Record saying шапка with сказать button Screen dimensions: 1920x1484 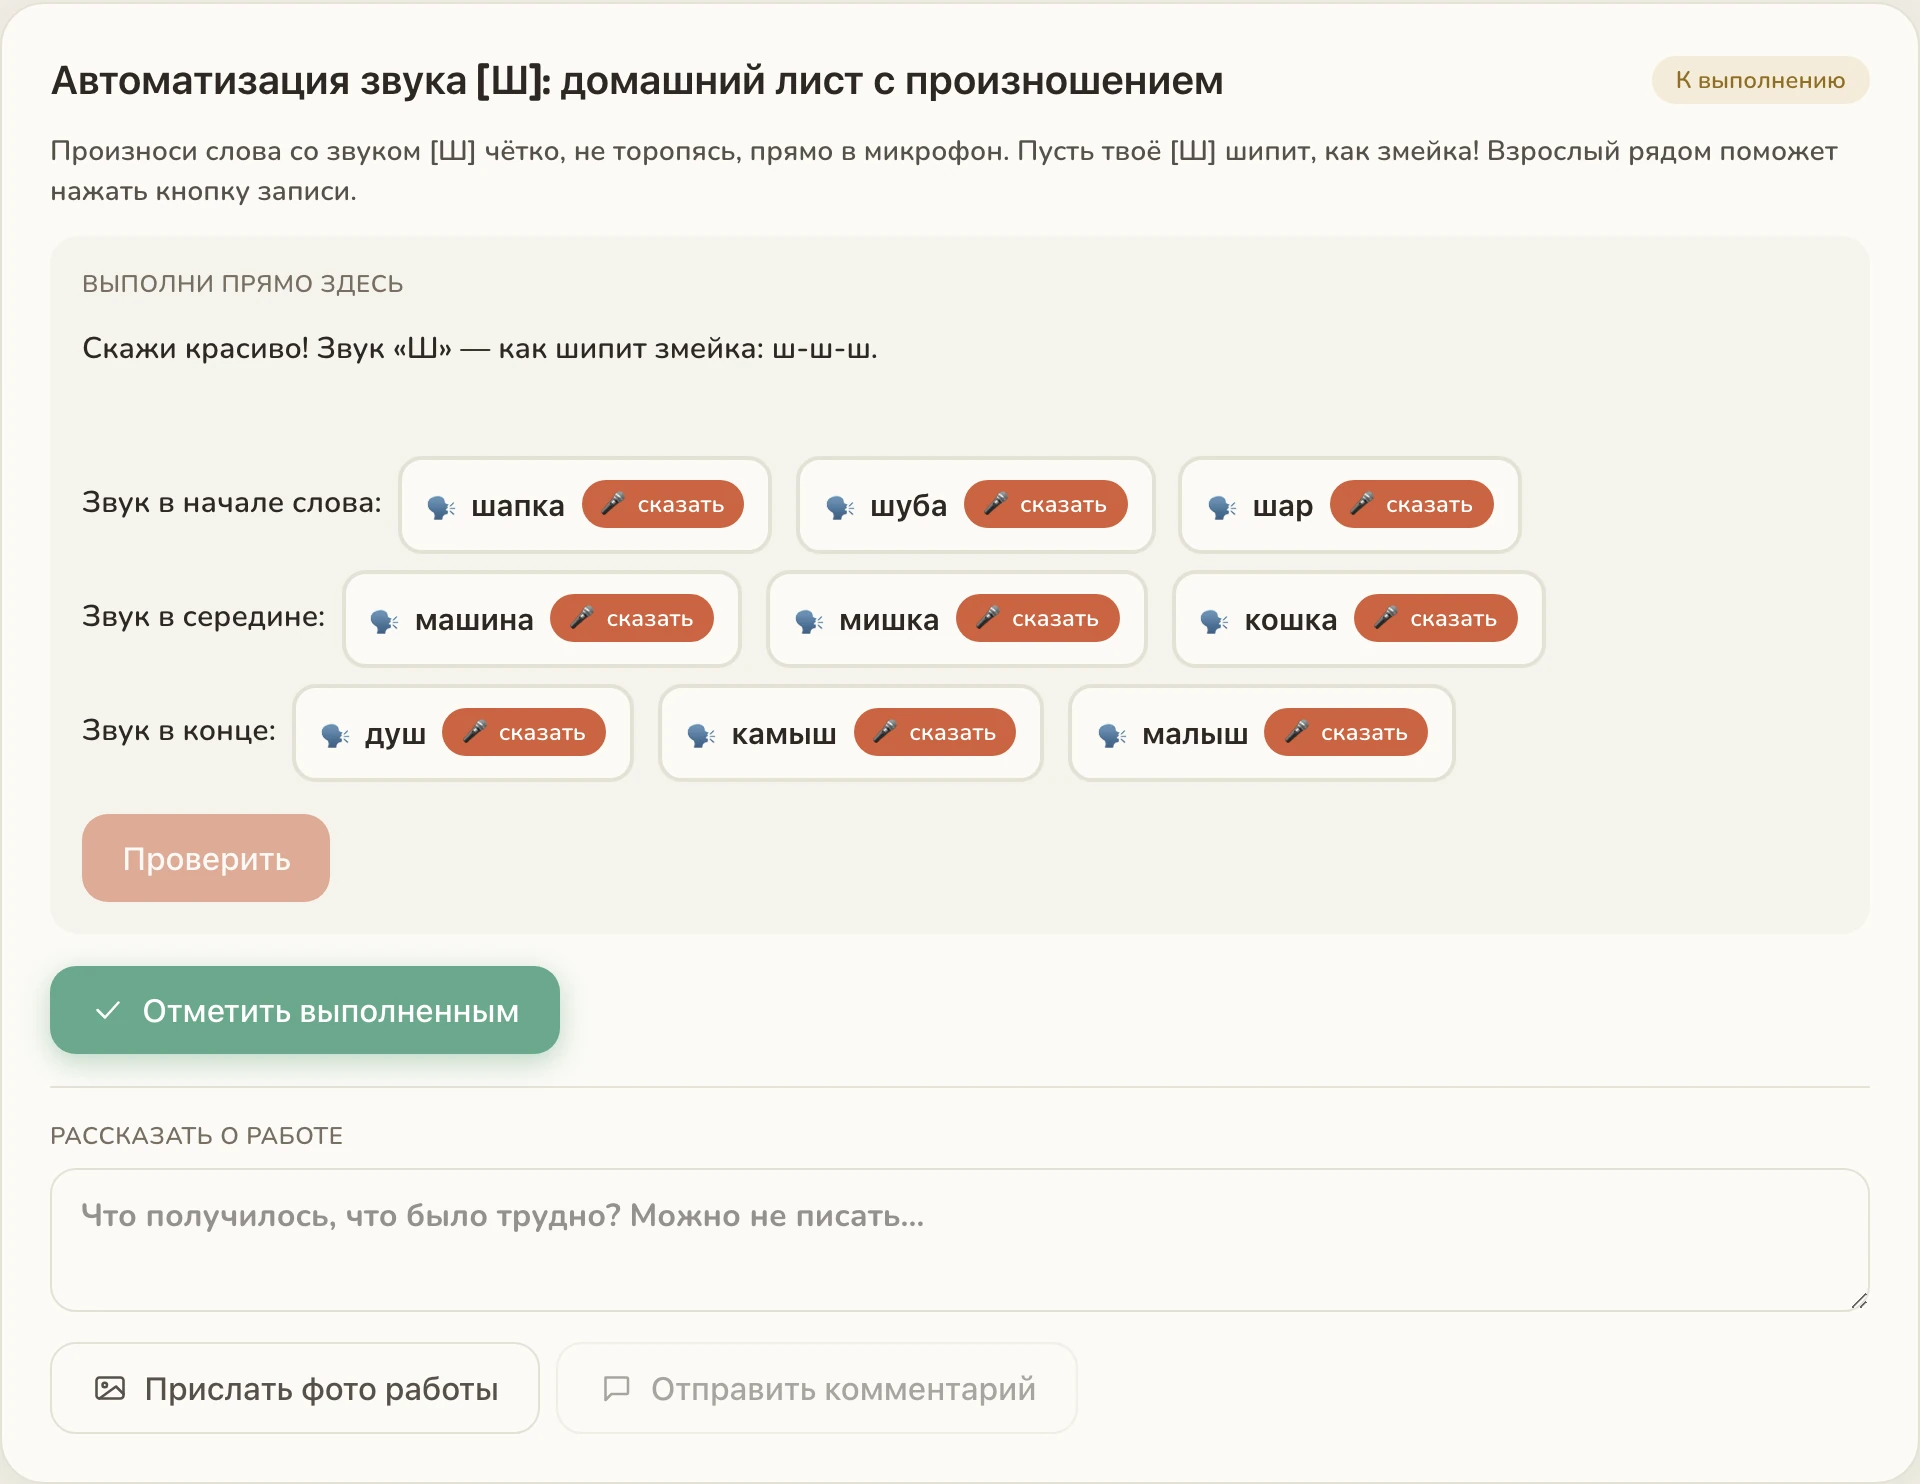click(663, 504)
